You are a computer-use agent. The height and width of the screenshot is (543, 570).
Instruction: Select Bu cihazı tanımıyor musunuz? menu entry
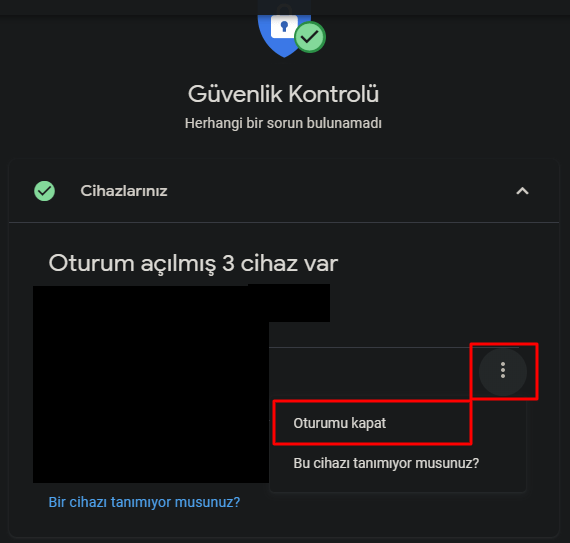[386, 463]
